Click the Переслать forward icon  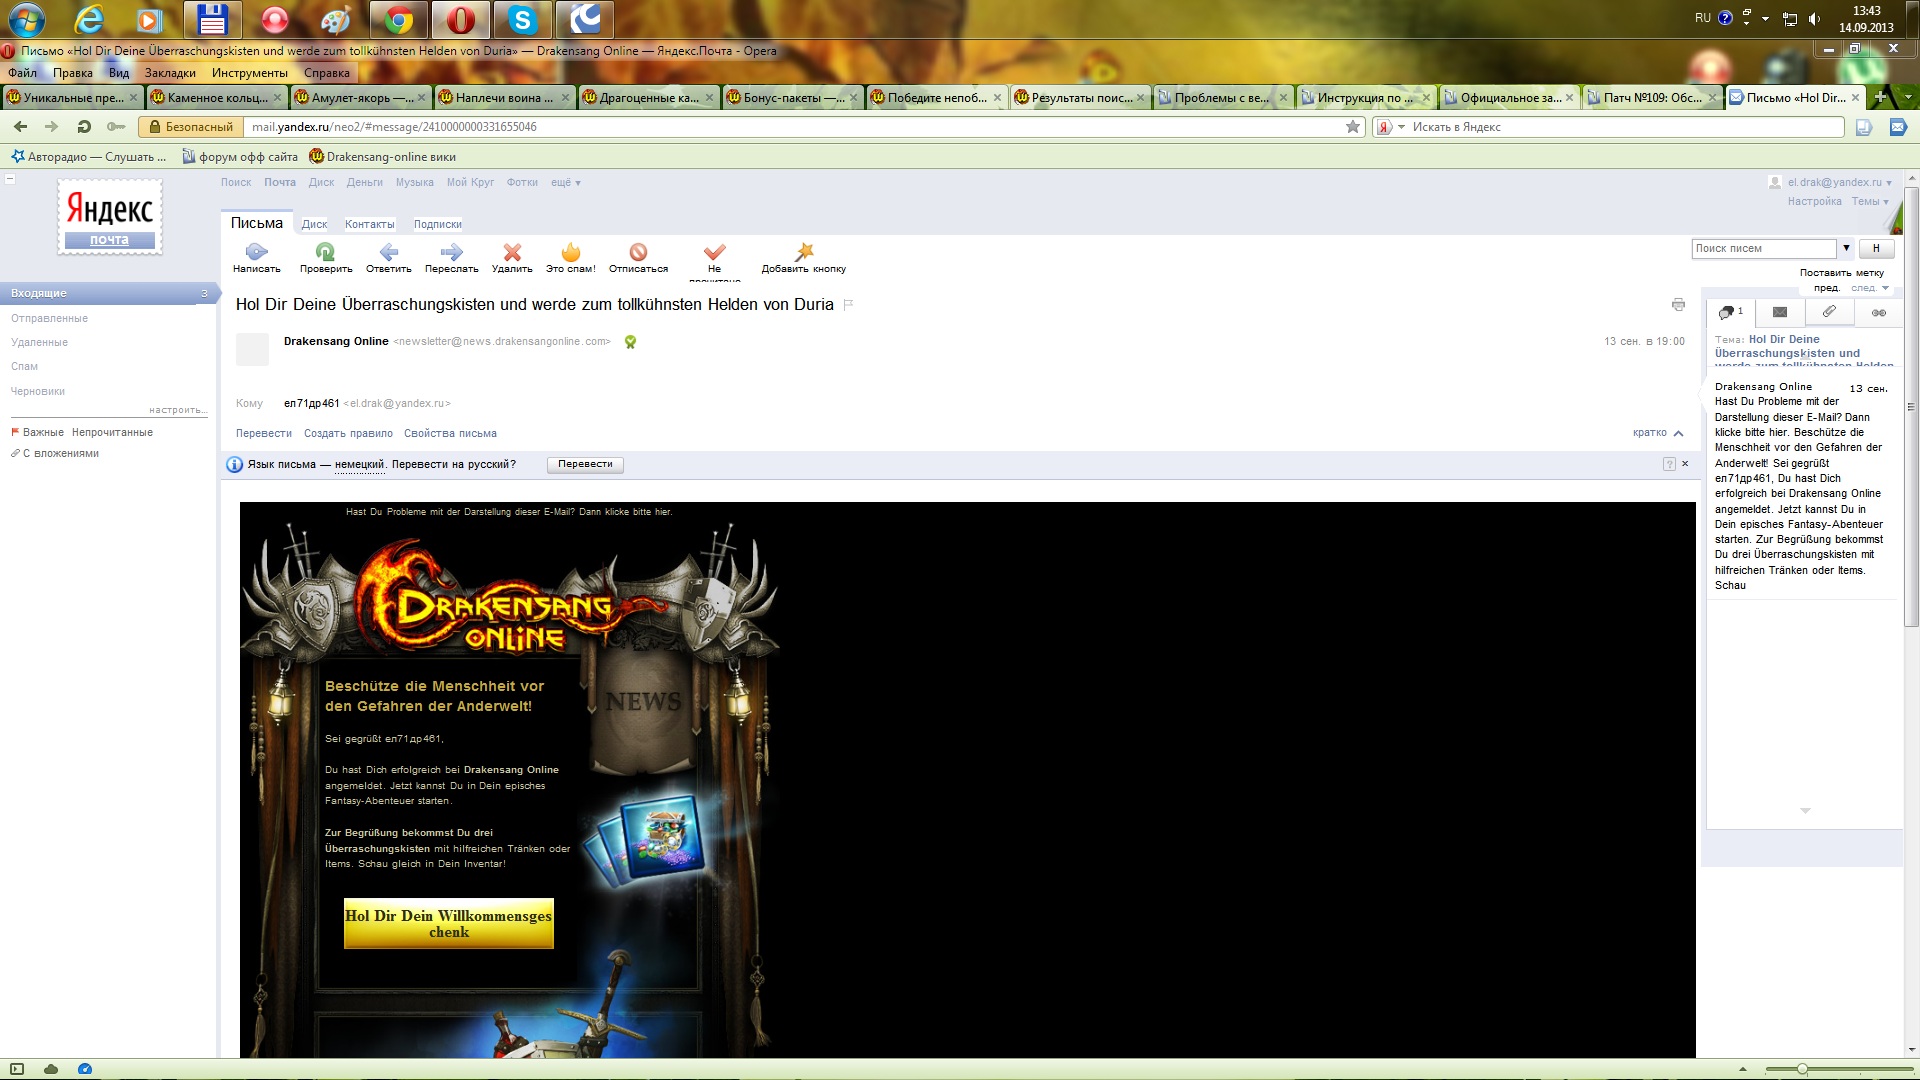point(451,252)
